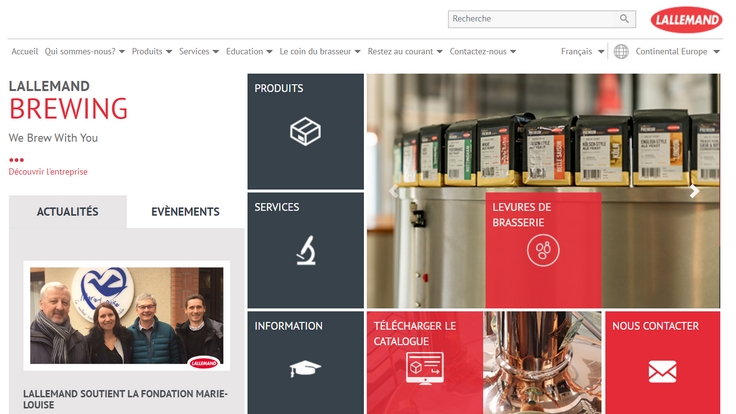736x414 pixels.
Task: Click the microscope icon in the Services tile
Action: pyautogui.click(x=306, y=250)
